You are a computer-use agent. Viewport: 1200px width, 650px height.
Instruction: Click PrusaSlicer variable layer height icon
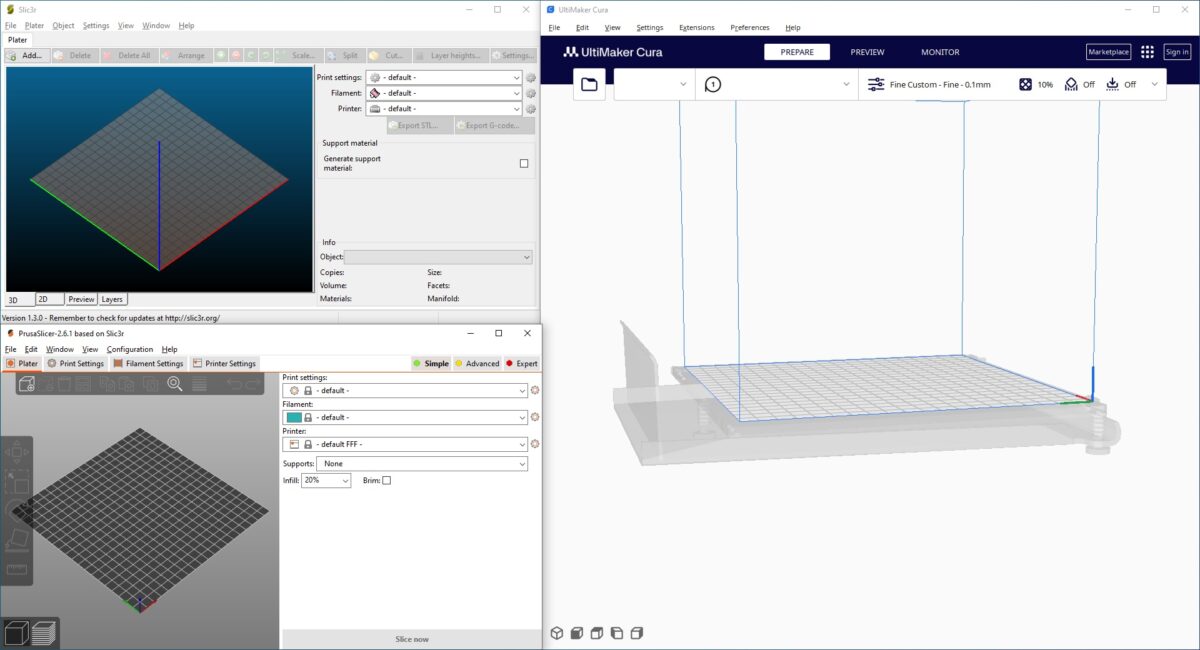[199, 384]
